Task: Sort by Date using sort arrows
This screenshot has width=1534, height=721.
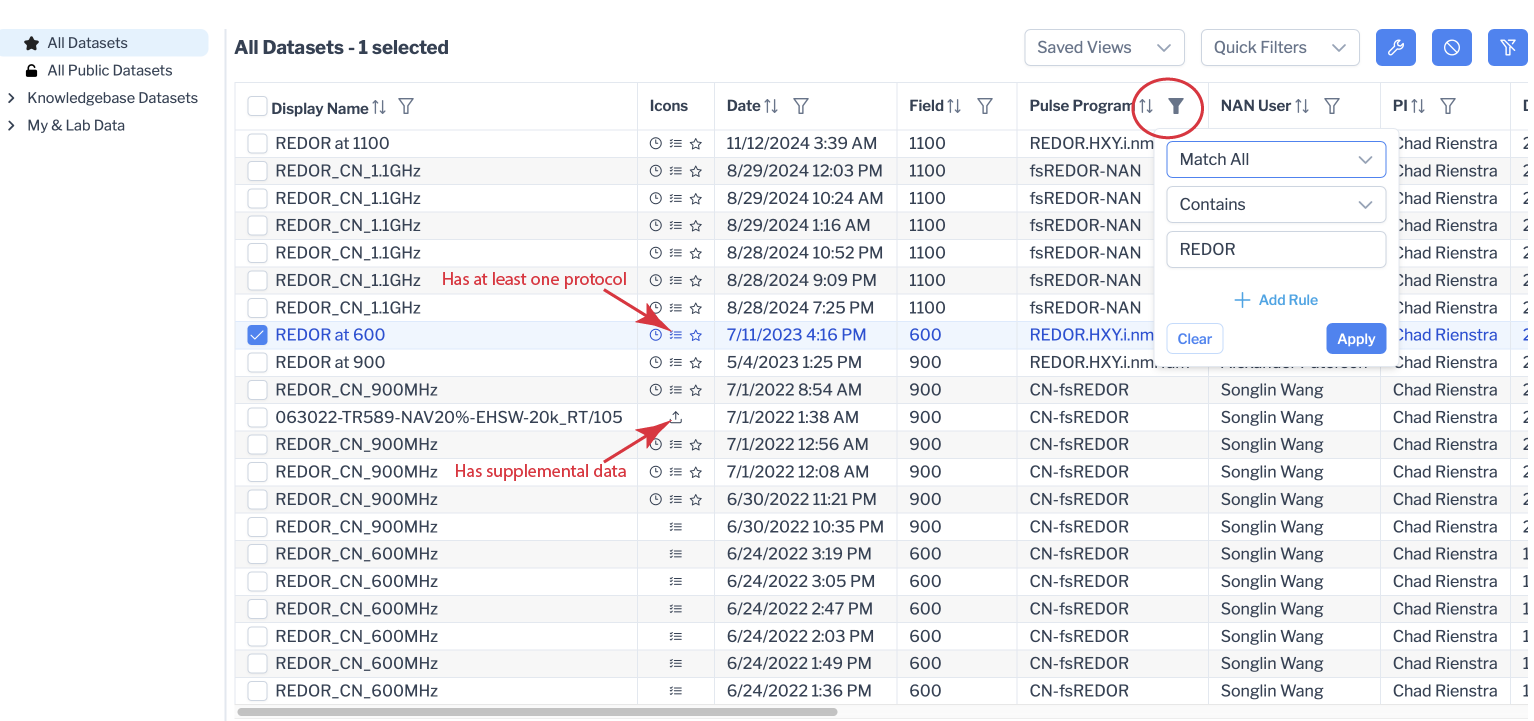Action: 771,106
